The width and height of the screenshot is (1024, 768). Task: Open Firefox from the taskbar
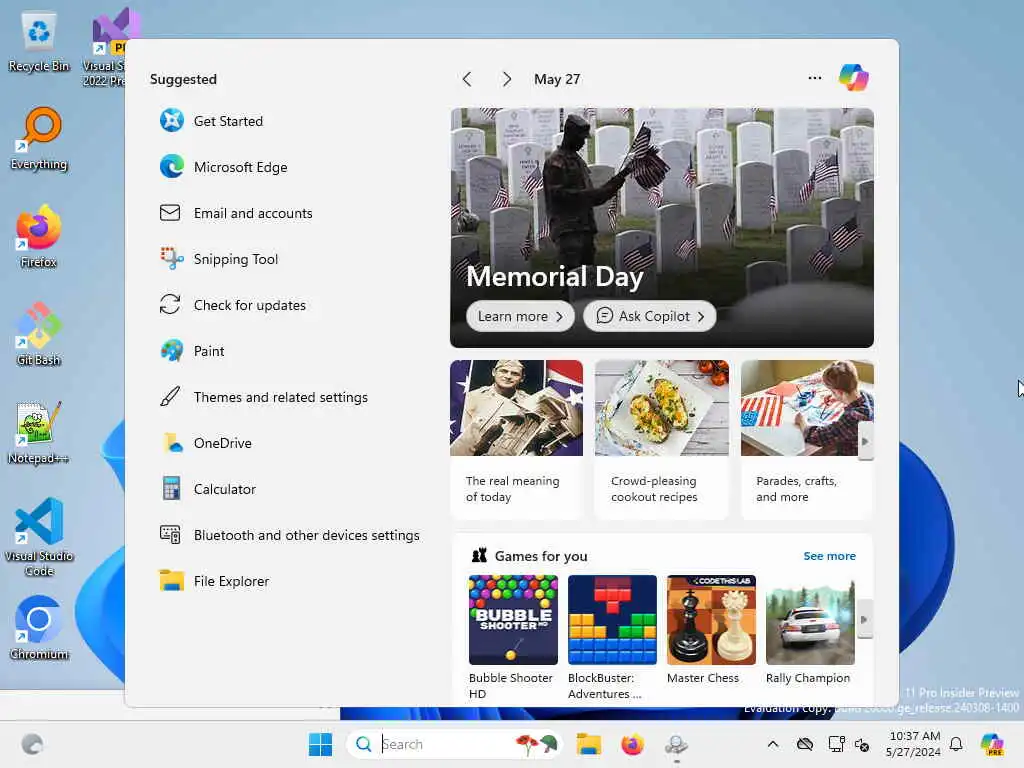pos(632,744)
